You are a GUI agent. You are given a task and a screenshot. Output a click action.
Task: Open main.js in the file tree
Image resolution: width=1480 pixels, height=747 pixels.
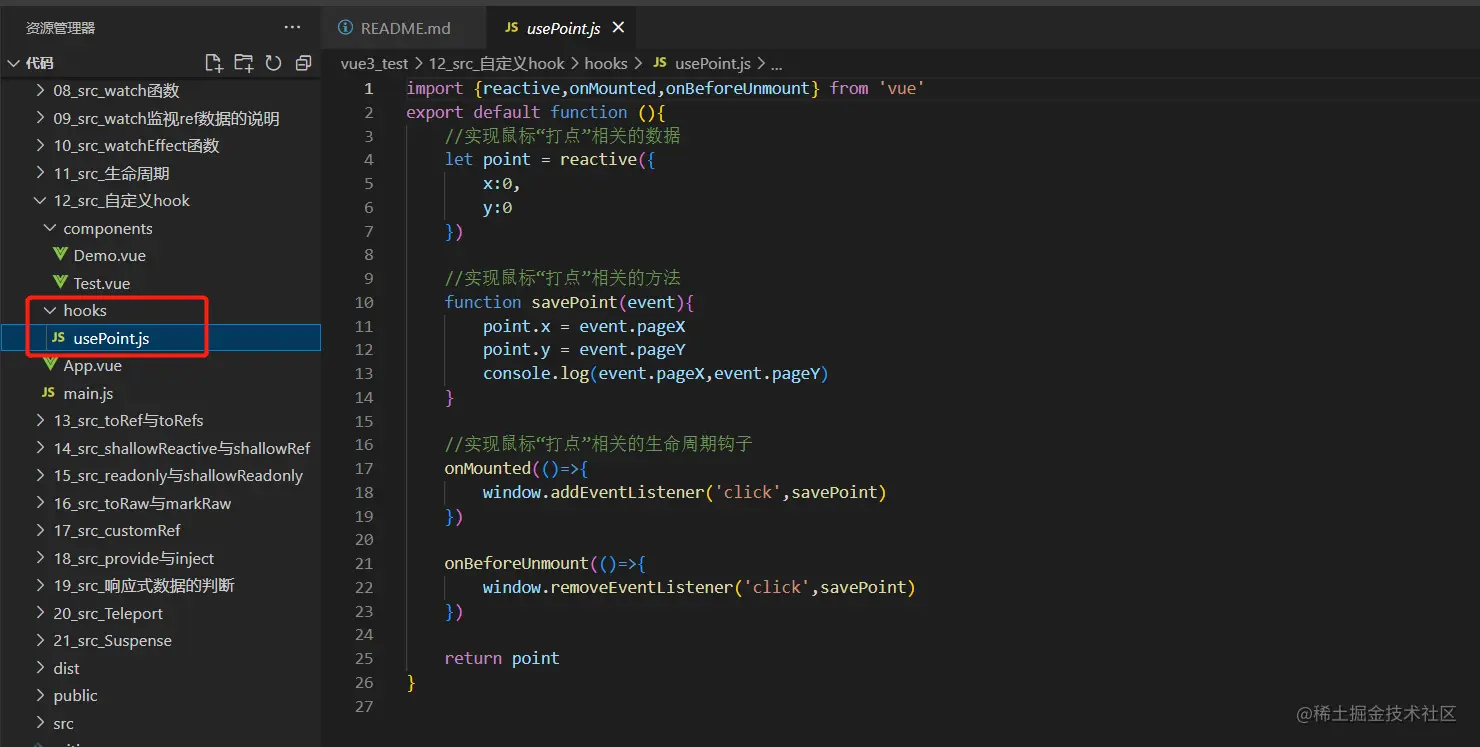(x=88, y=393)
